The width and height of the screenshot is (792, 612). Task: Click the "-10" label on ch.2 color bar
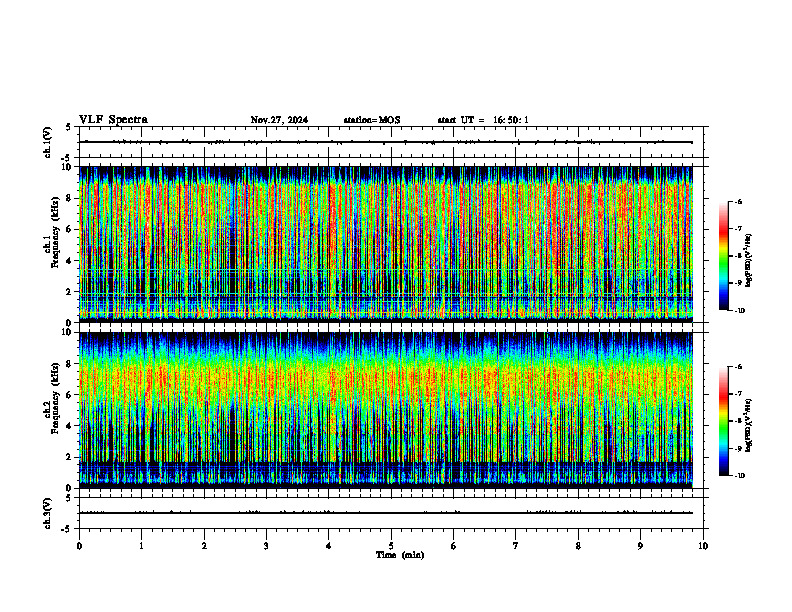tap(739, 476)
